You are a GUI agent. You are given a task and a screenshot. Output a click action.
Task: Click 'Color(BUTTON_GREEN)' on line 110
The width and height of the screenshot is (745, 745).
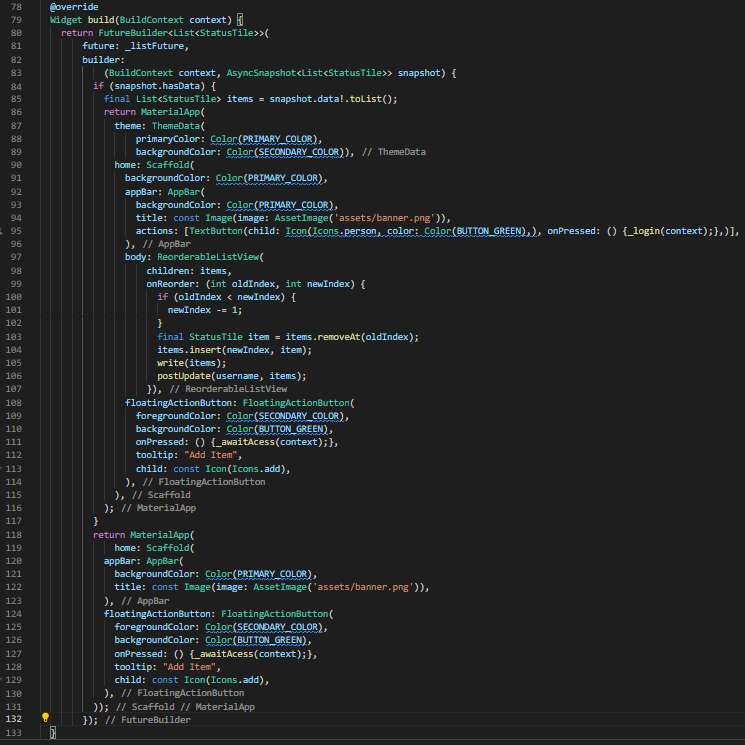coord(277,429)
